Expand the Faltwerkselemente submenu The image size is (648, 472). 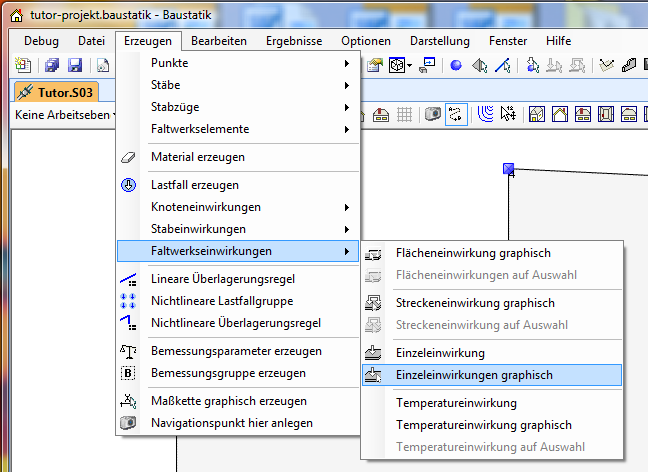point(238,129)
